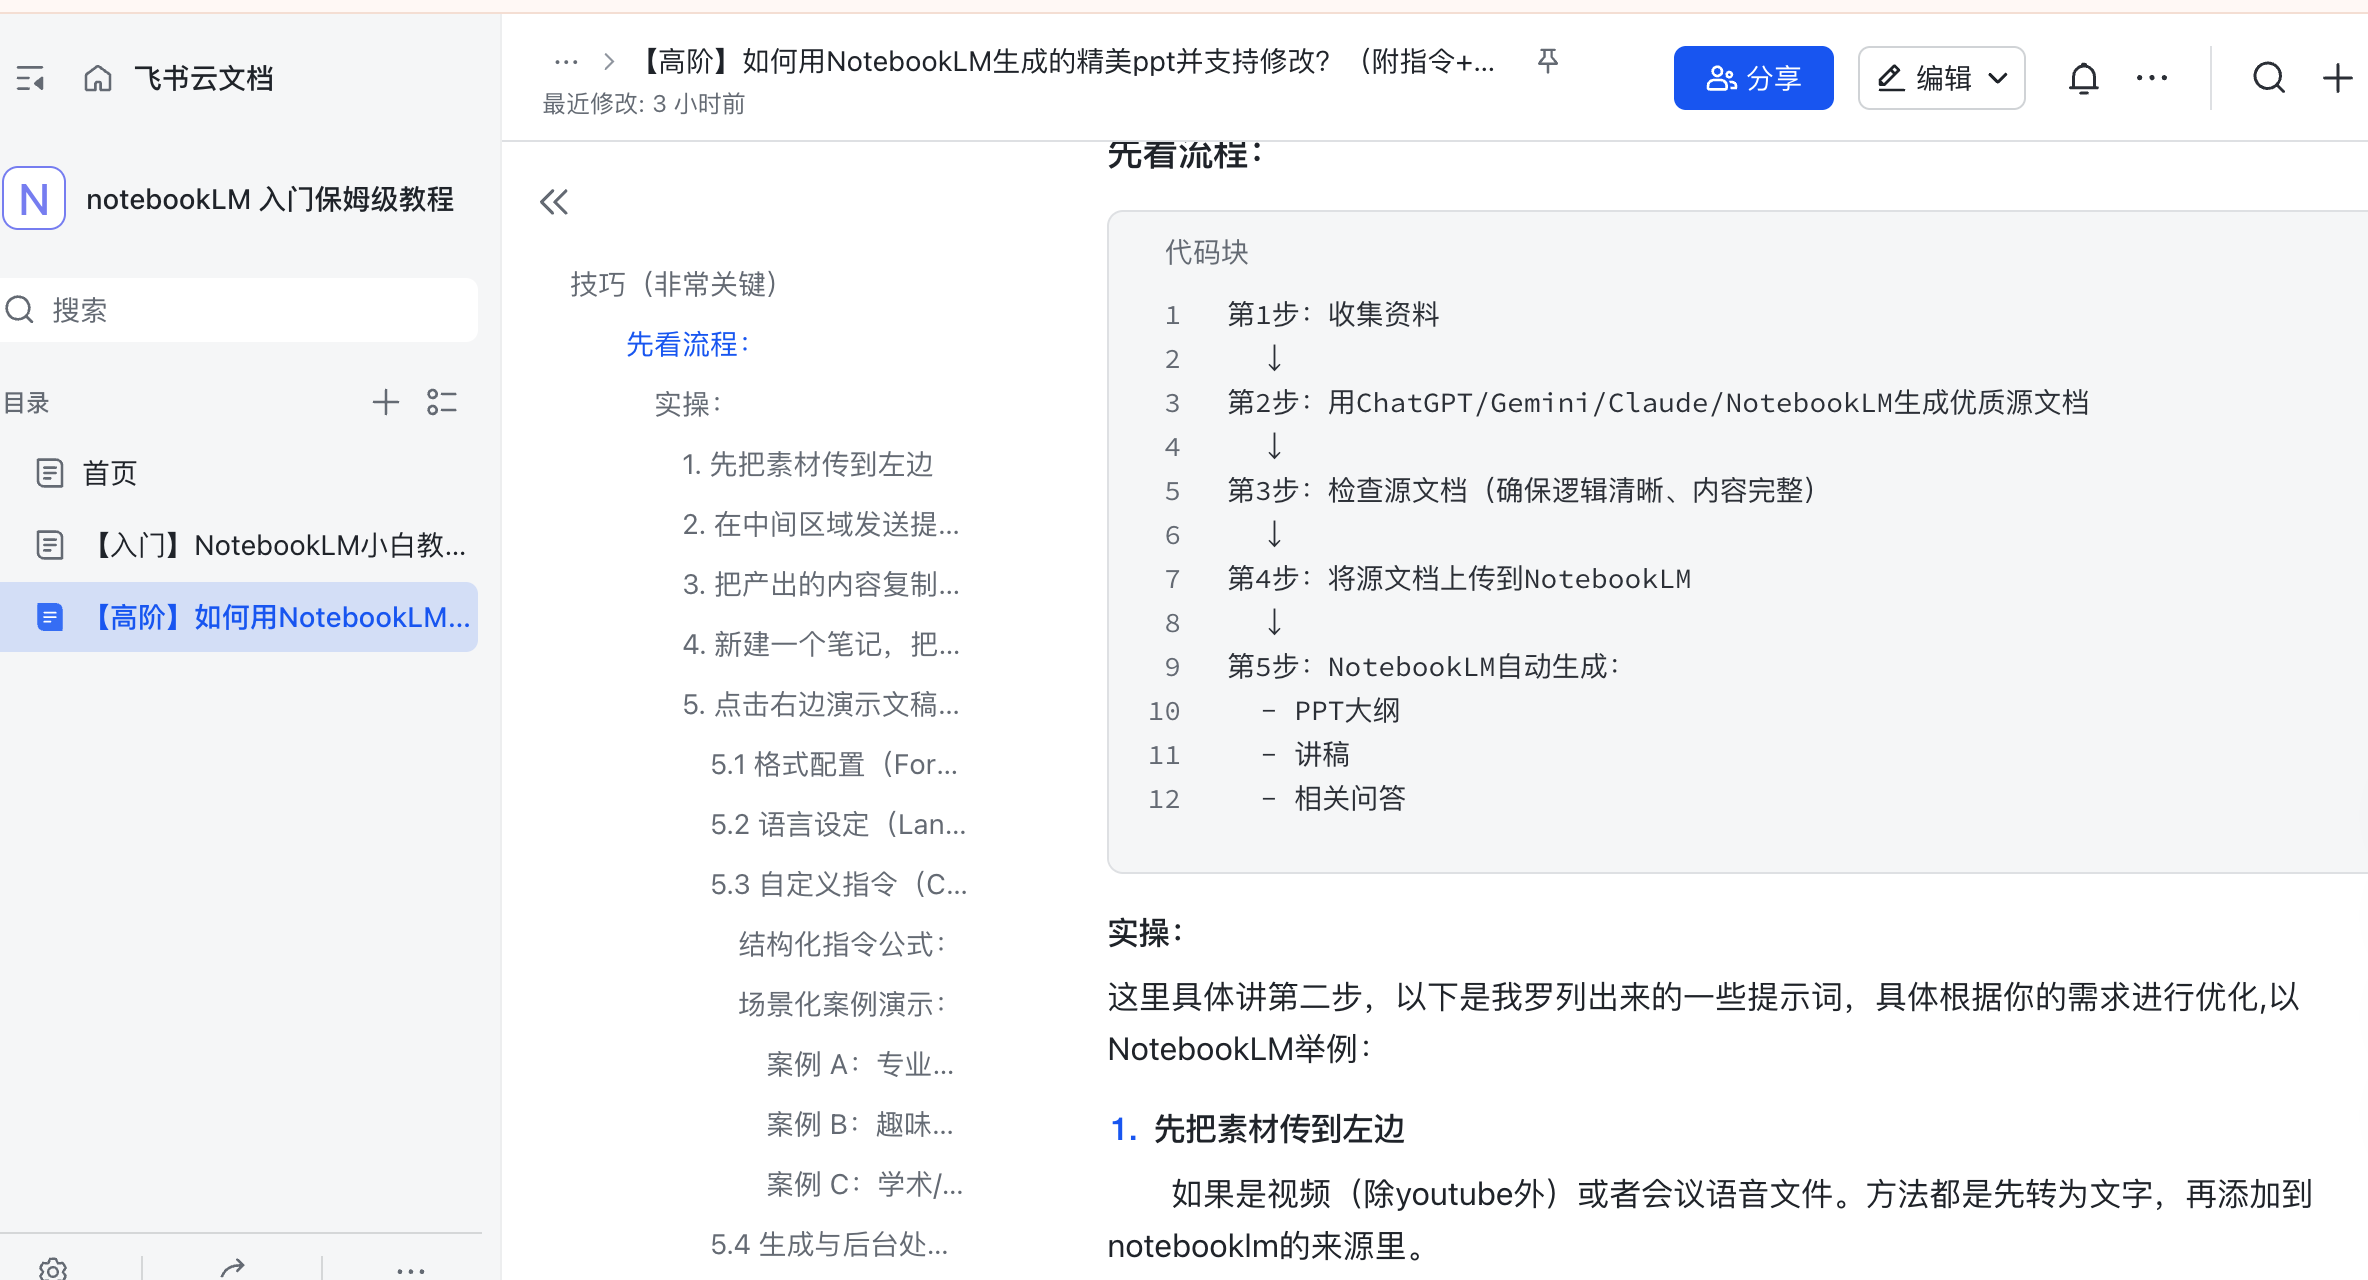Pin the document using the pin icon
The width and height of the screenshot is (2368, 1280).
[1547, 61]
